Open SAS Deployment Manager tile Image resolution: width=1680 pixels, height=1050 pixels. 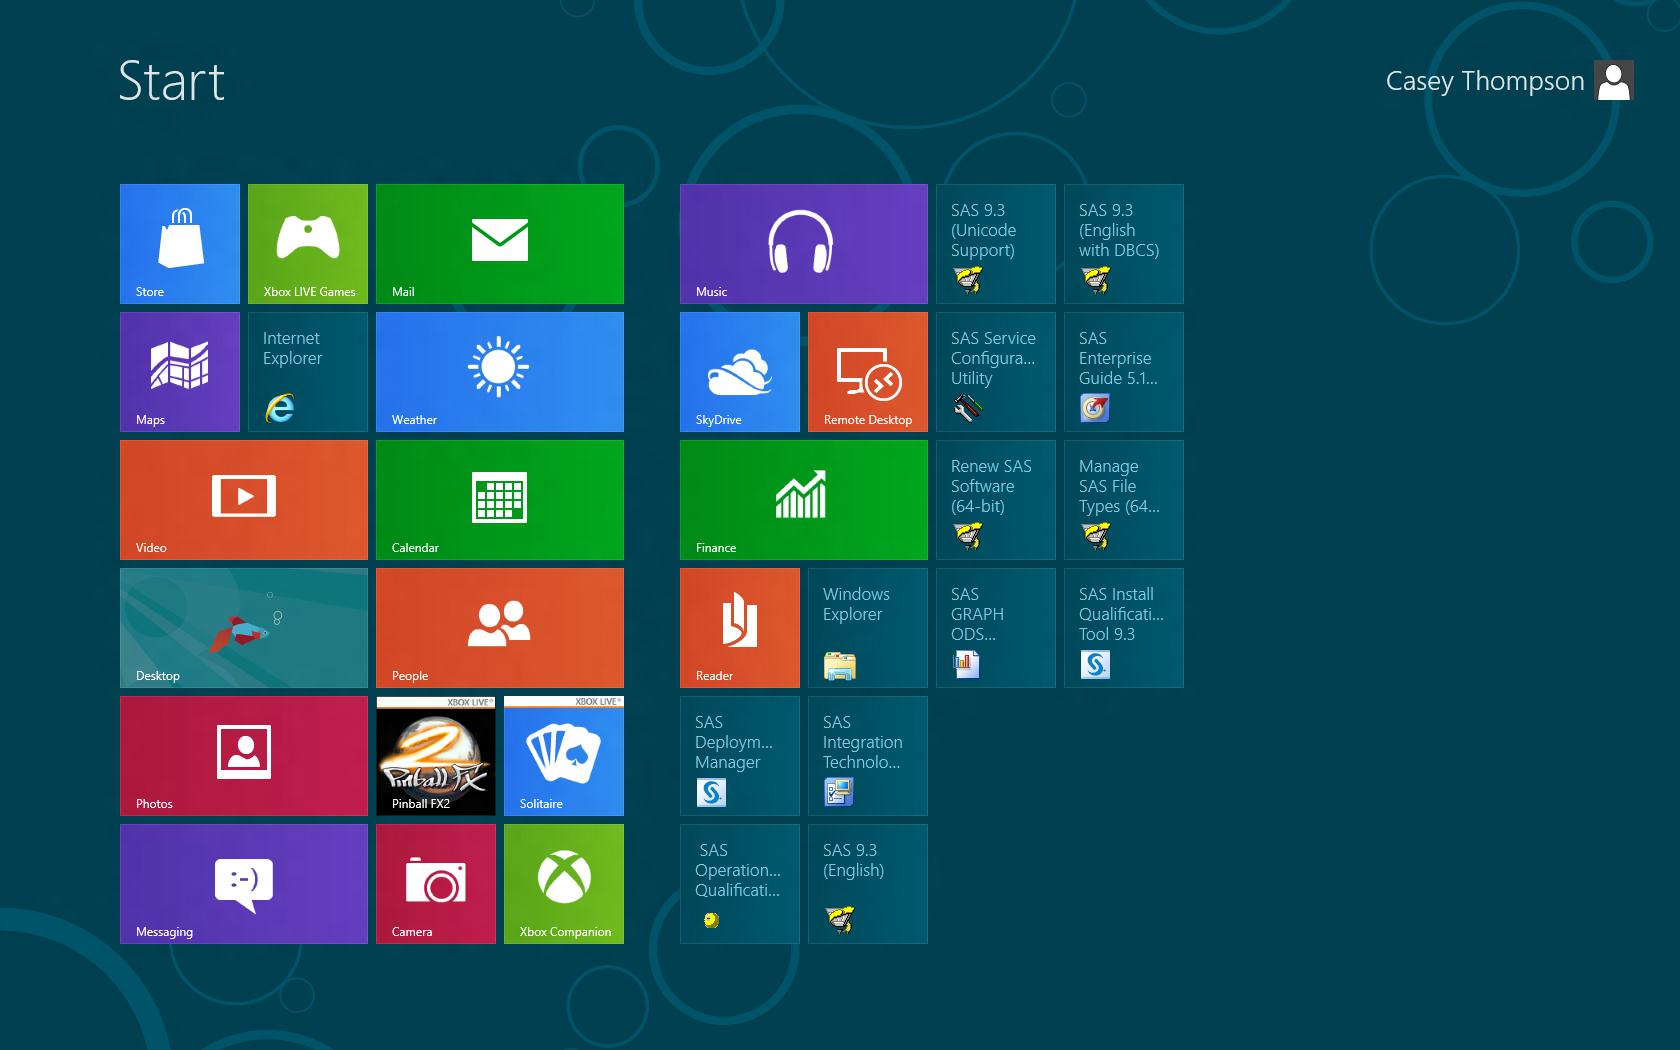(x=740, y=756)
